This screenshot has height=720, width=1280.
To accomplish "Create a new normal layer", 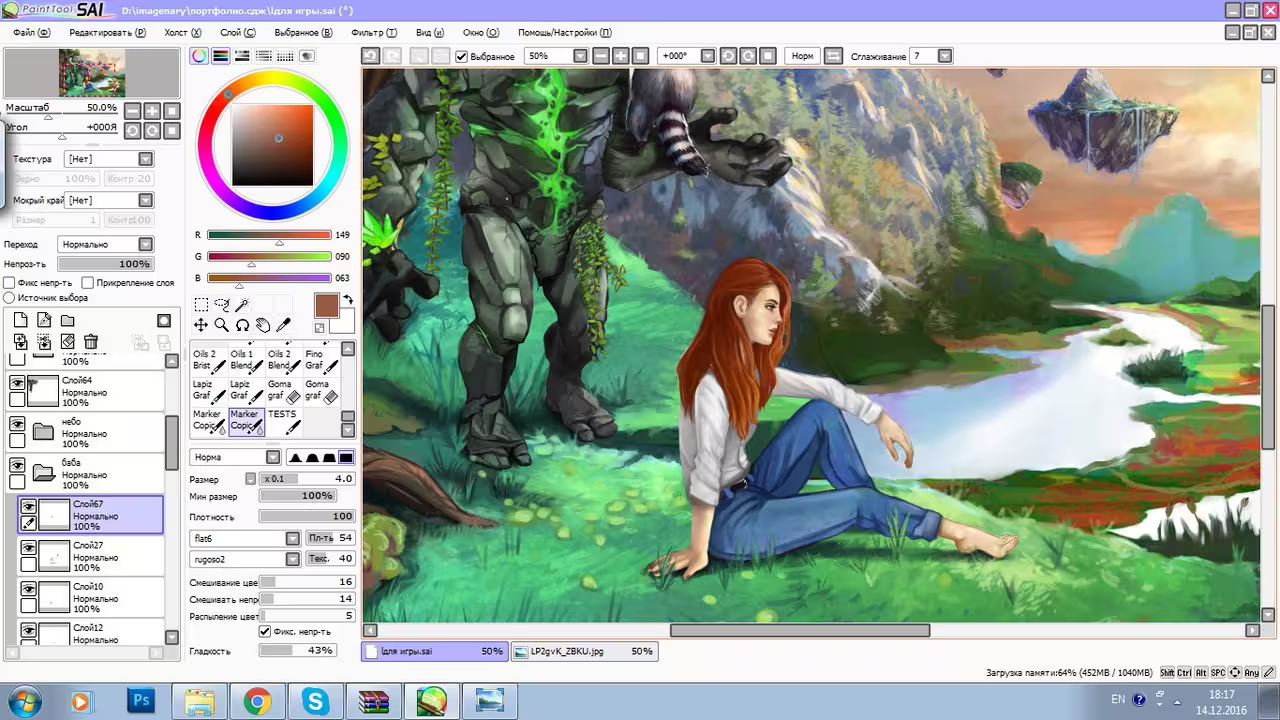I will point(20,320).
